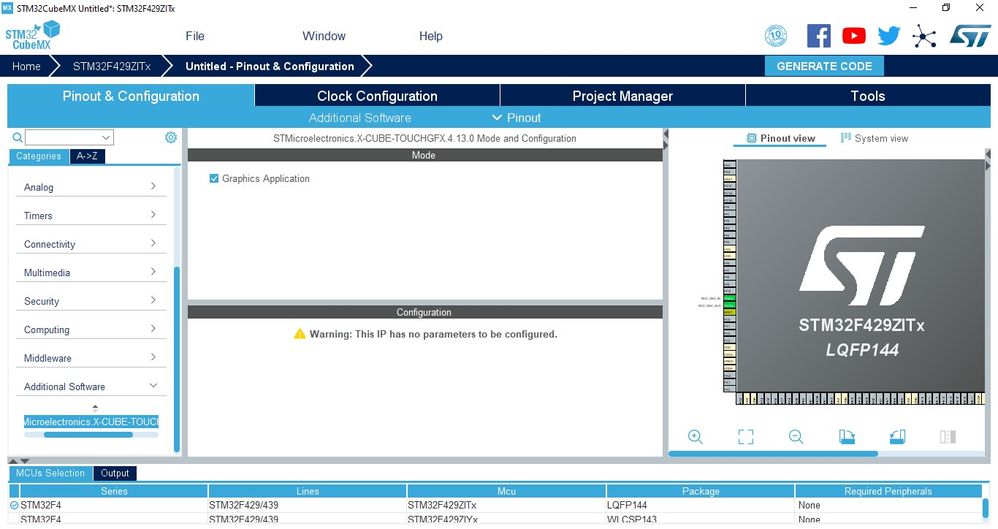Open the Output tab
998x529 pixels.
click(x=115, y=473)
